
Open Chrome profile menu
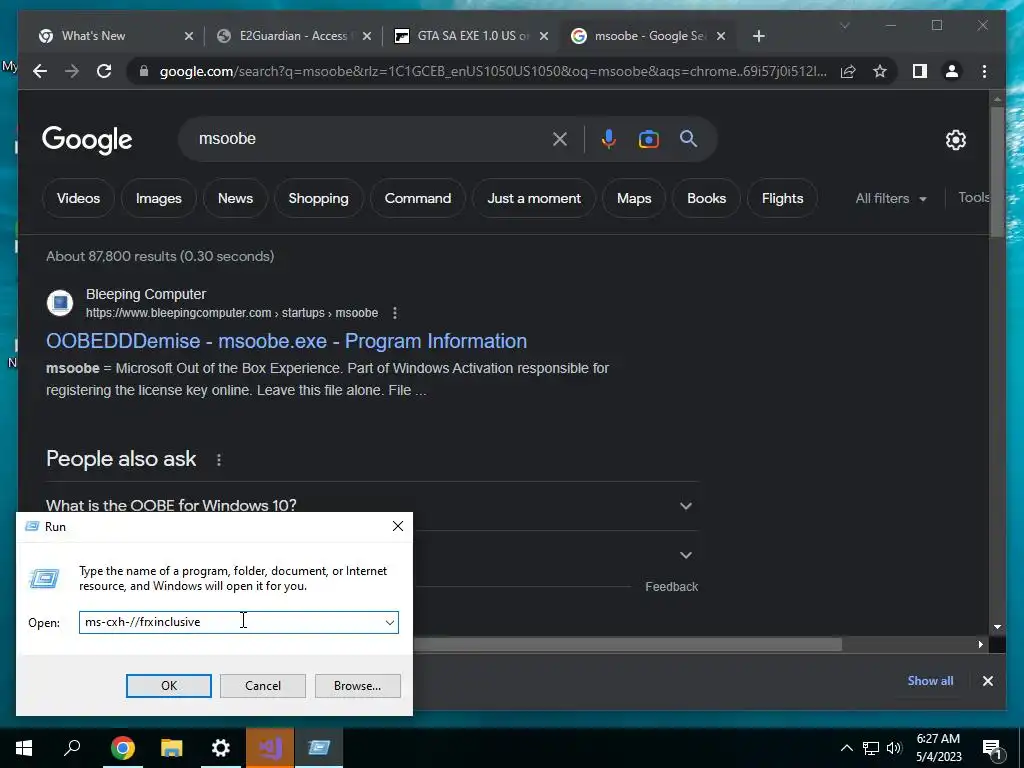(x=952, y=71)
